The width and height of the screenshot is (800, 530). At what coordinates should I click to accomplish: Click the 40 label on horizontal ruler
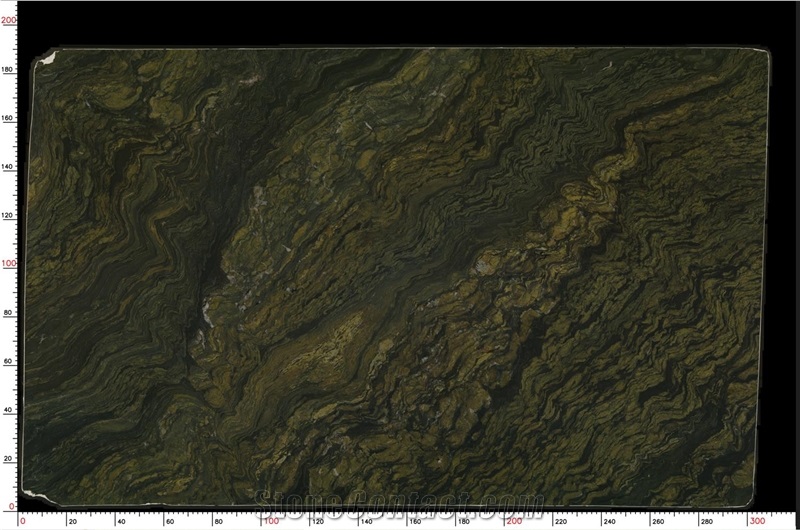coord(121,521)
